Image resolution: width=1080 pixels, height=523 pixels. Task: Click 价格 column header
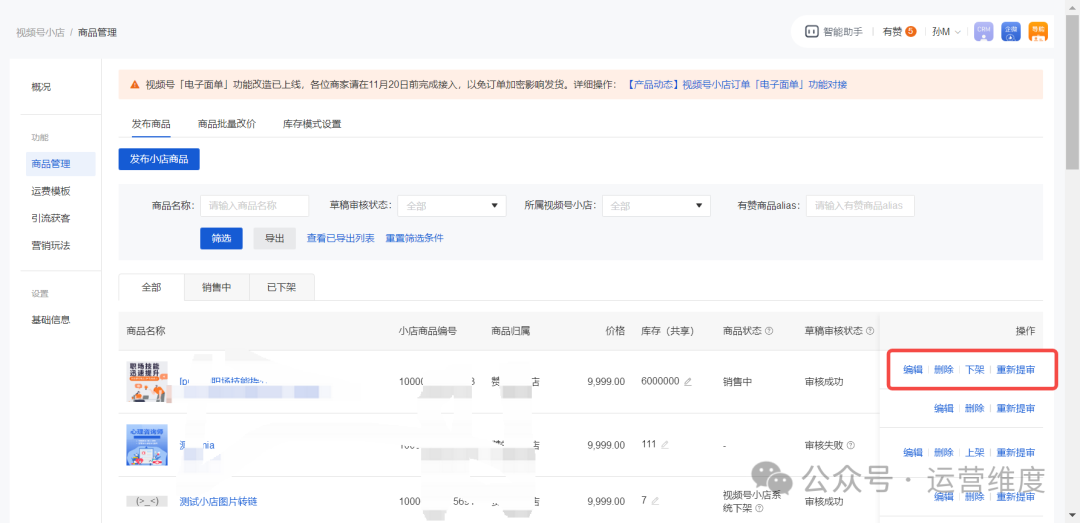tap(615, 331)
